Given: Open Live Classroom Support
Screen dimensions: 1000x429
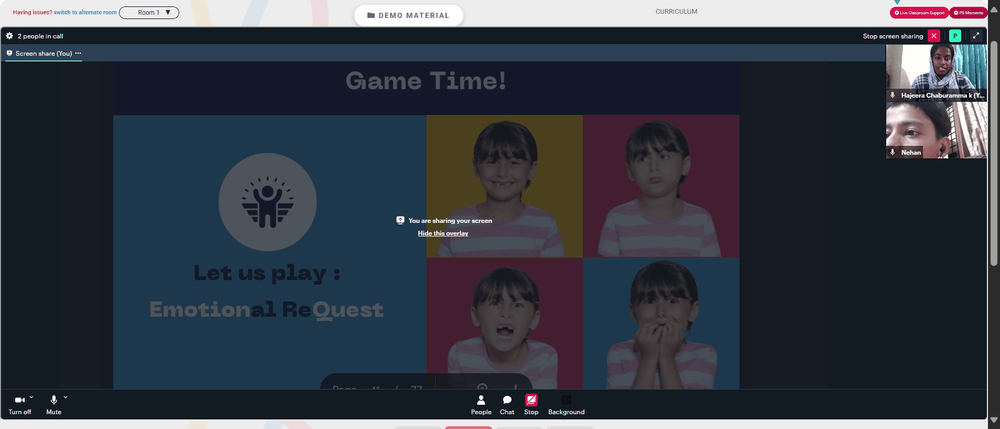Looking at the screenshot, I should [x=919, y=13].
